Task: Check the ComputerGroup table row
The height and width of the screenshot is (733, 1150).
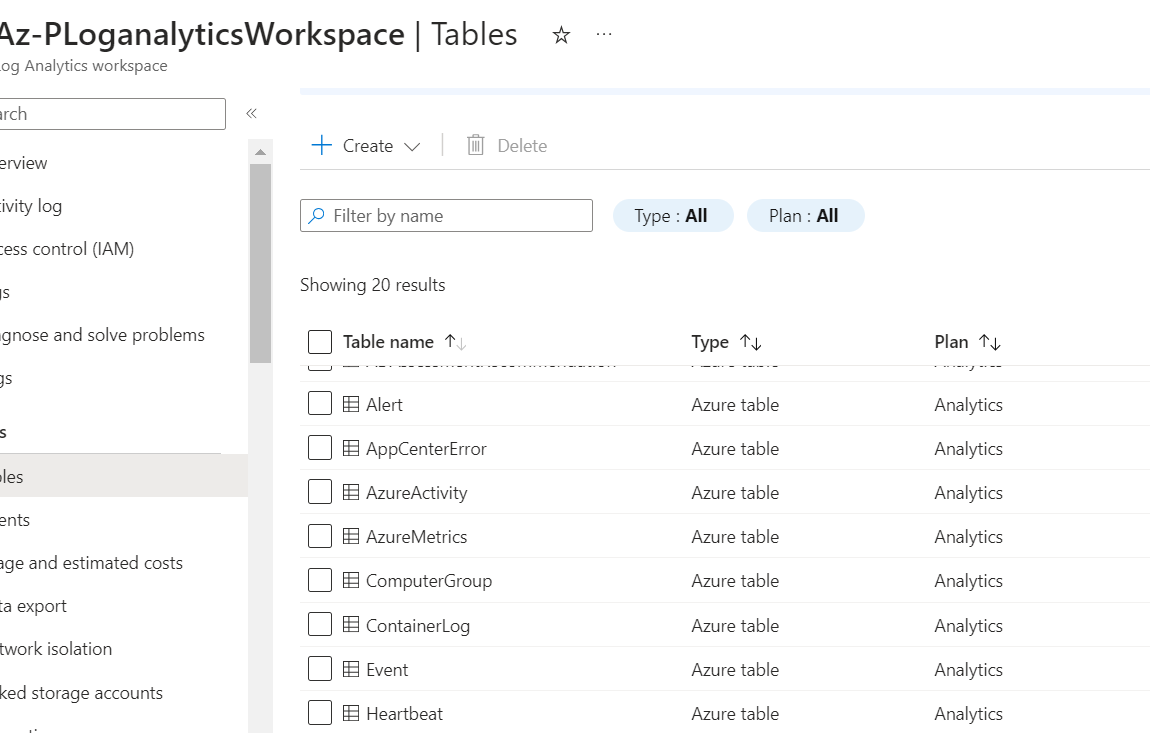Action: coord(320,580)
